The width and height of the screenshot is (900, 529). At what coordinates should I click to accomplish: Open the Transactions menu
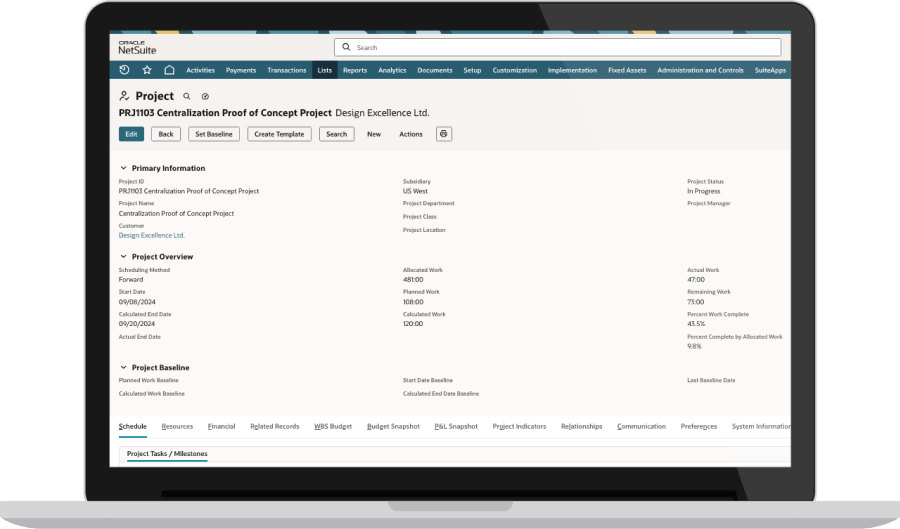pos(287,70)
